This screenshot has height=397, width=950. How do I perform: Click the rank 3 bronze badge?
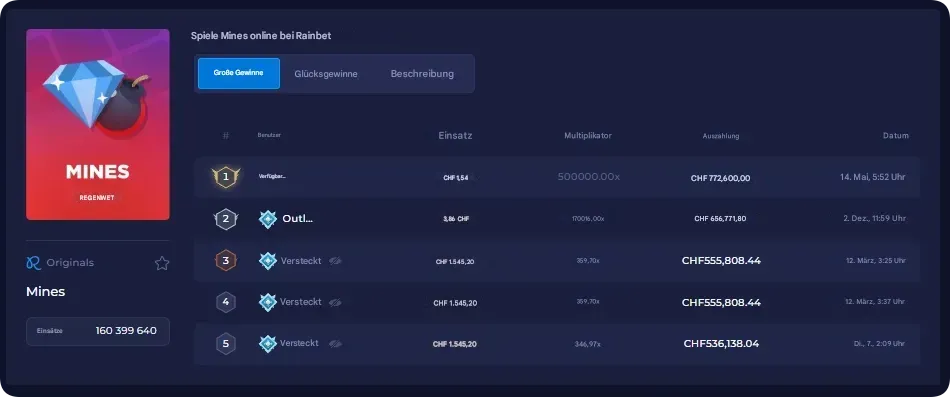pyautogui.click(x=225, y=261)
